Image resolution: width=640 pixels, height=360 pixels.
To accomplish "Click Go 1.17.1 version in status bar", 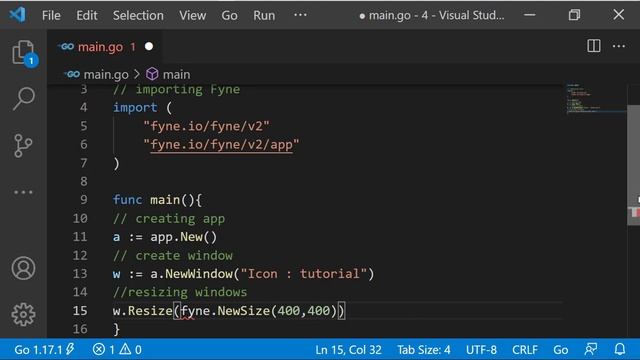I will coord(44,349).
